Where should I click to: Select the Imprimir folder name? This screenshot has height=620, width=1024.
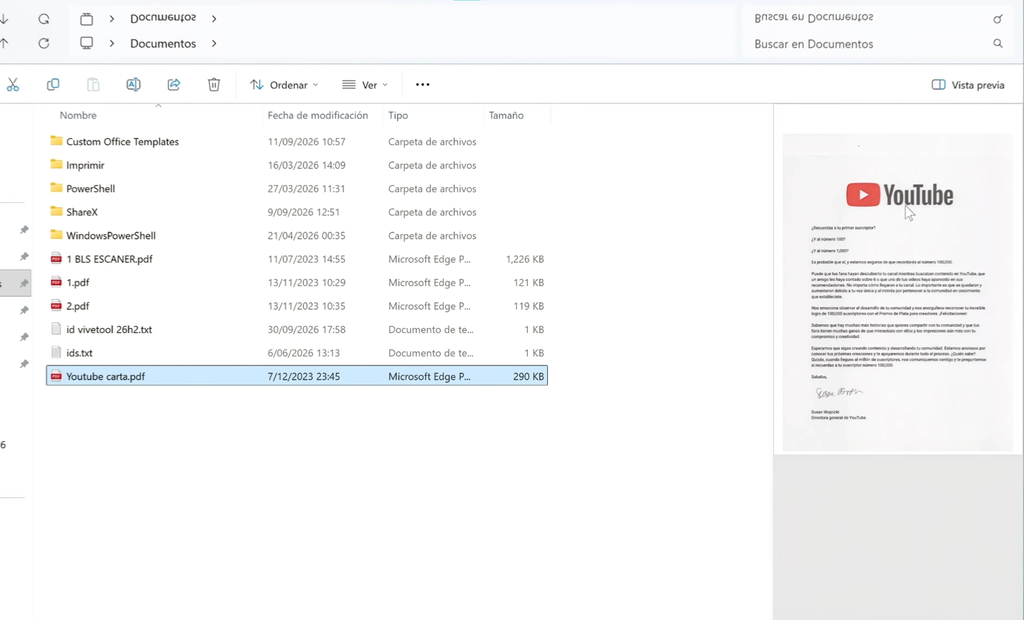[85, 165]
